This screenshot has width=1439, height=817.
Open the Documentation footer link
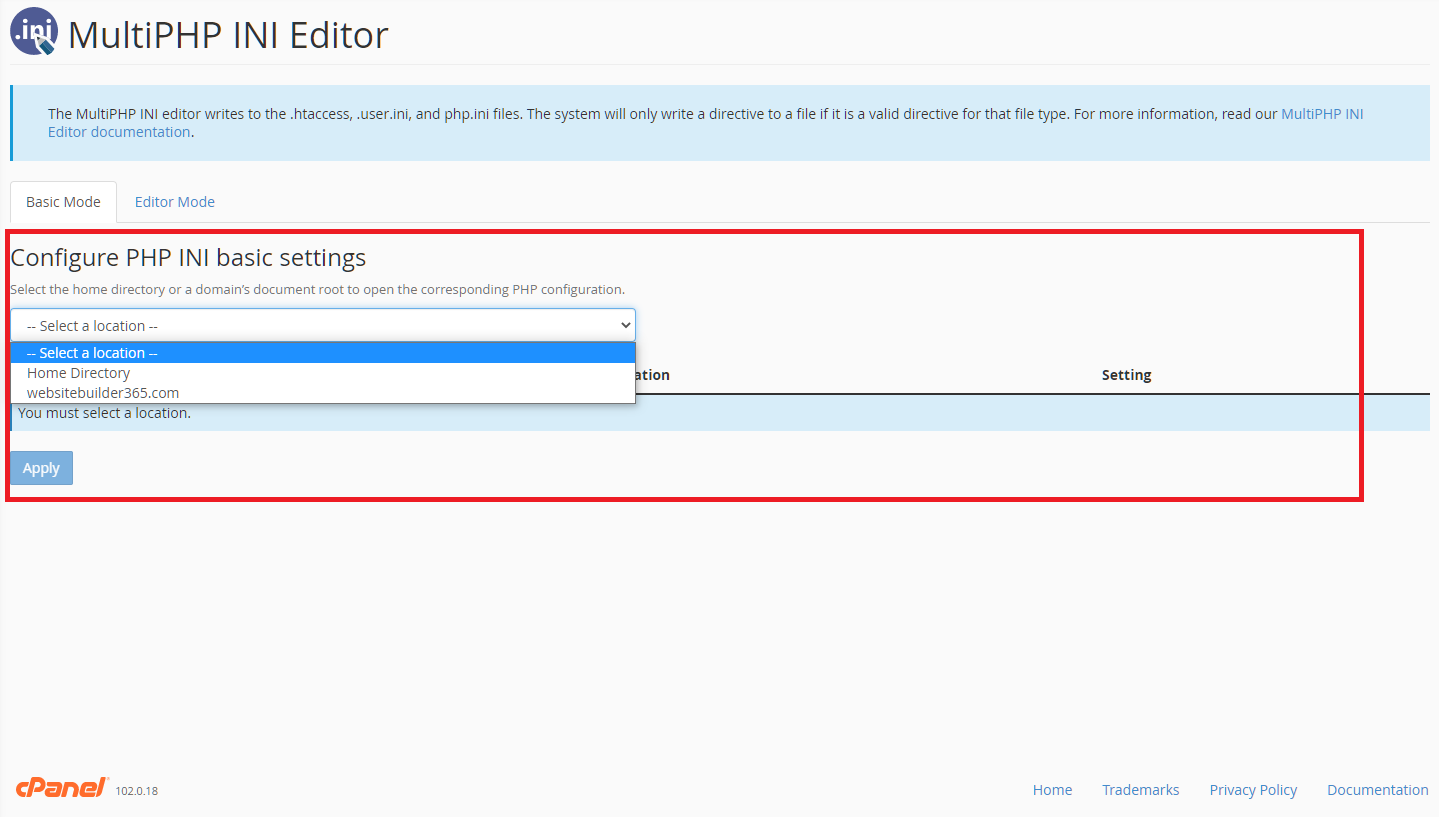[1377, 790]
